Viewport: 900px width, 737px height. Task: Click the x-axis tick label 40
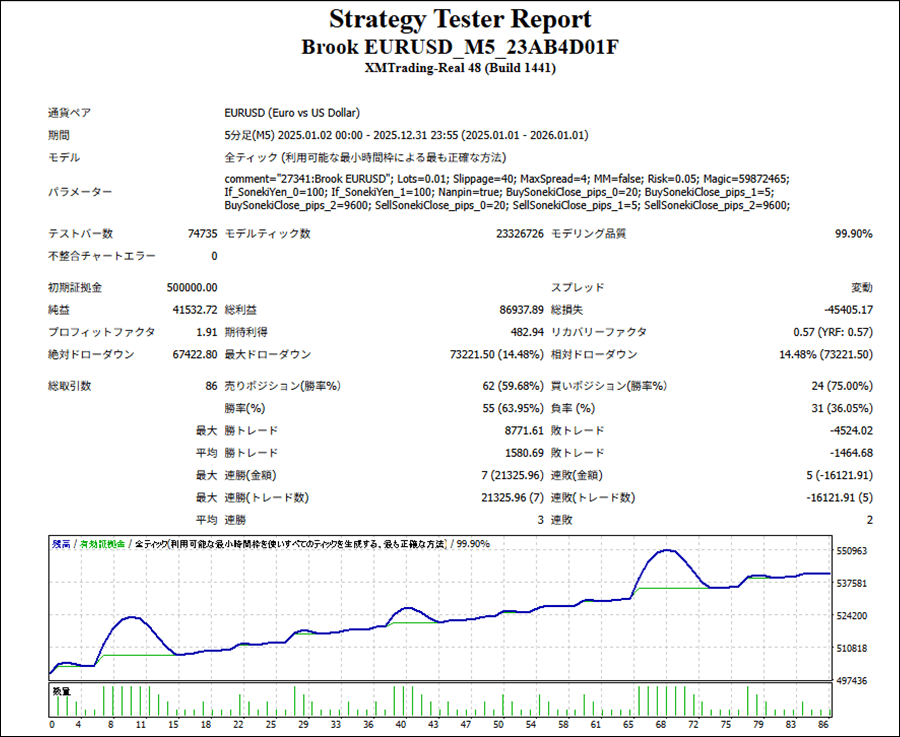pos(401,724)
